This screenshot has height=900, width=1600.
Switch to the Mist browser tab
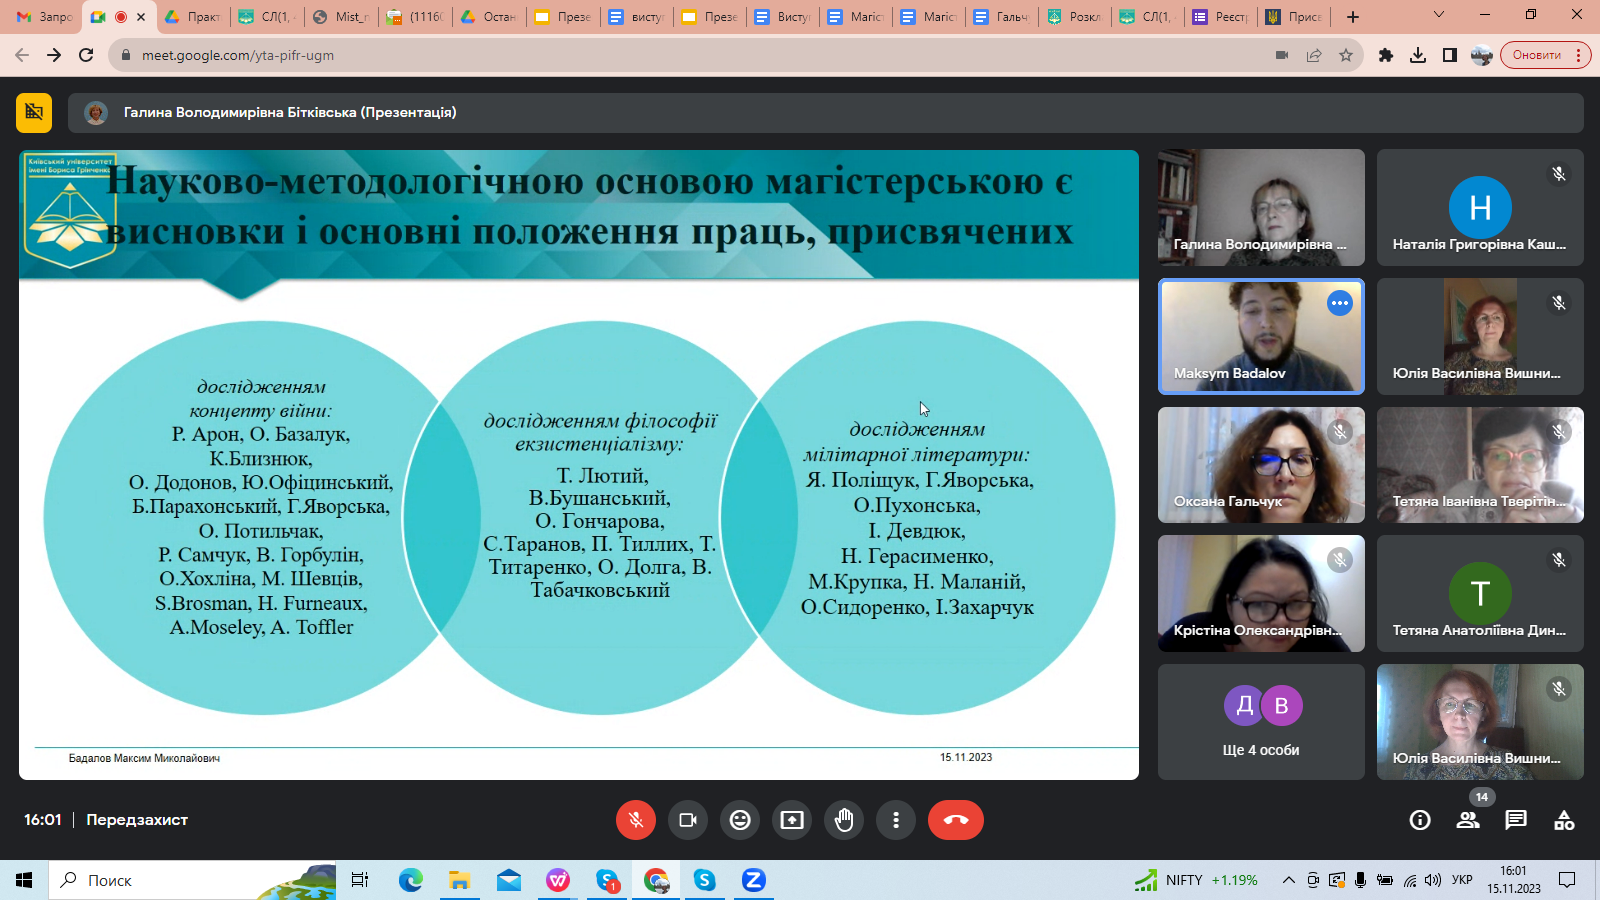pos(341,17)
